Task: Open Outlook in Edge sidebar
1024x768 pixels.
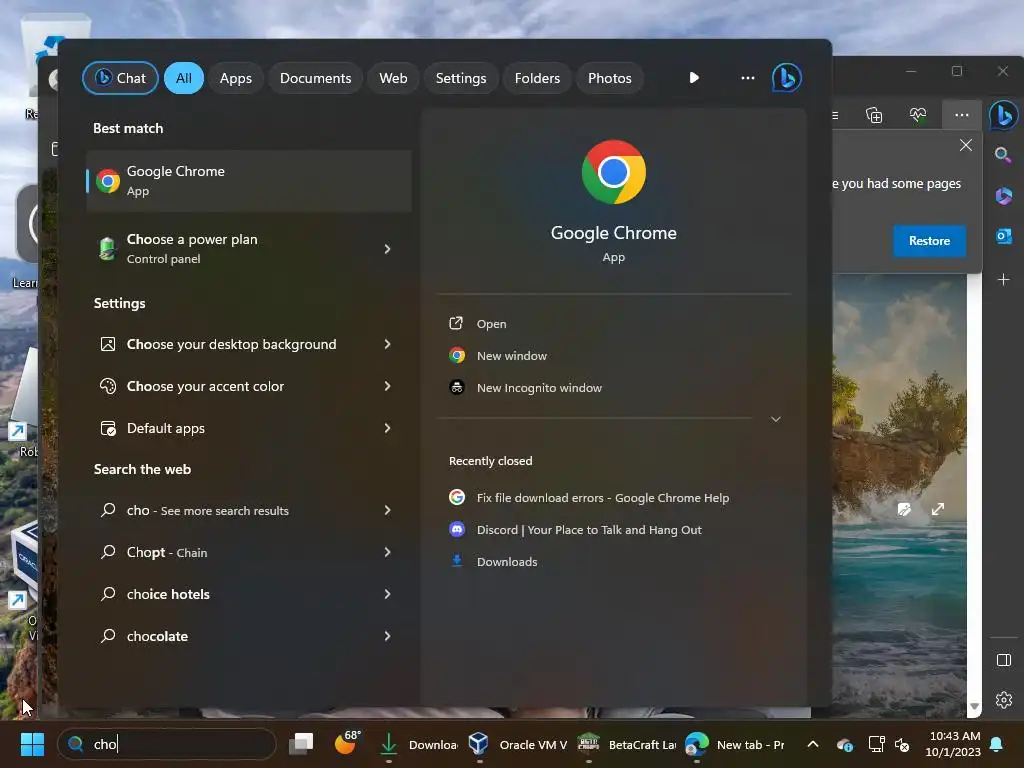Action: coord(1004,236)
